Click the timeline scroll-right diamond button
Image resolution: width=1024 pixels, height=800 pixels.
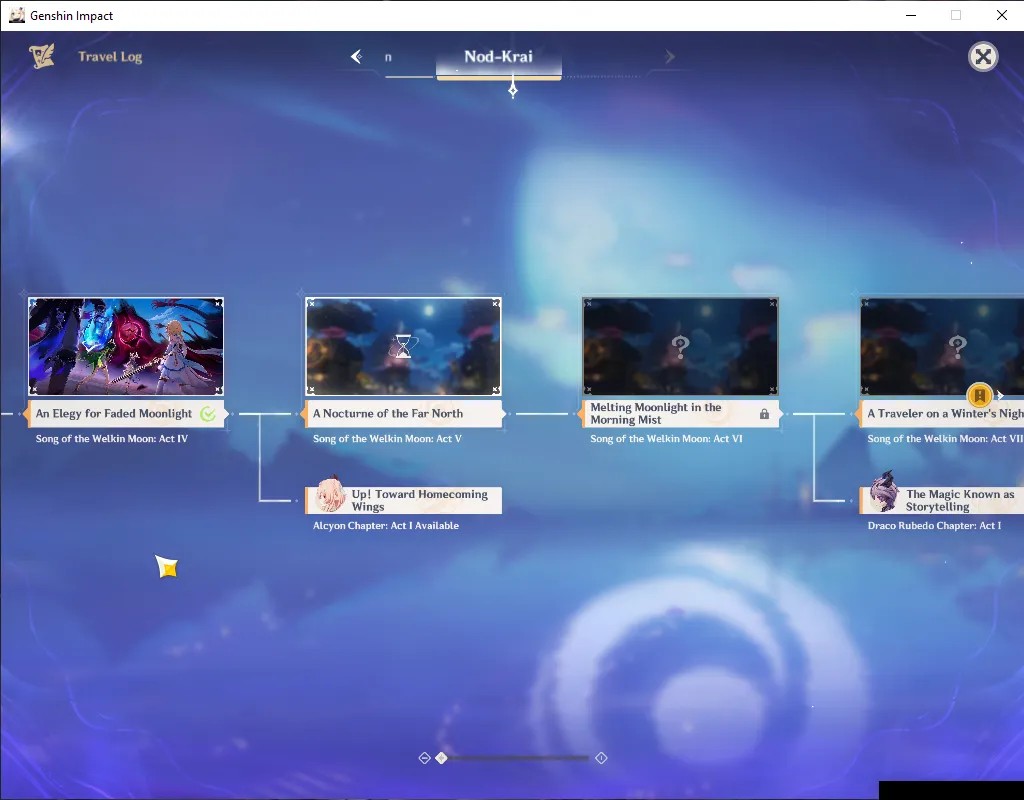[601, 758]
